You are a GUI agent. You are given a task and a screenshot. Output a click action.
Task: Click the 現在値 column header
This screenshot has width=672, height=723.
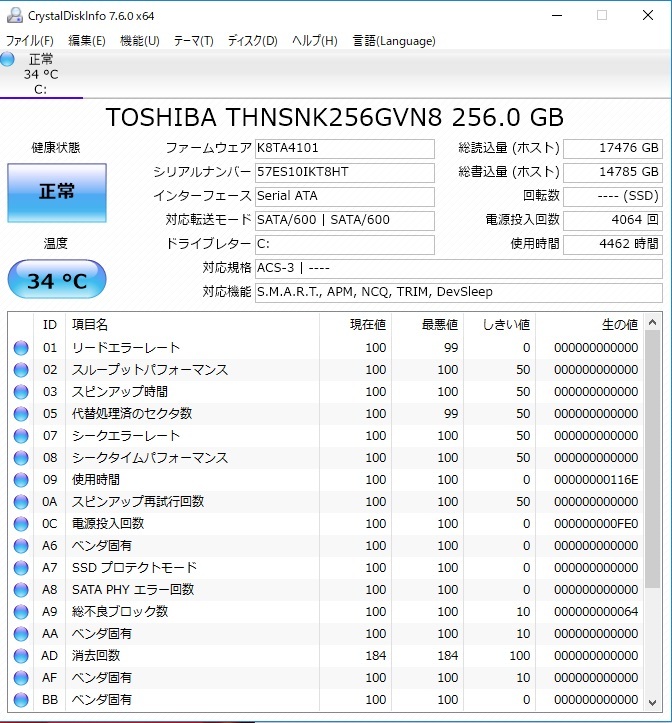356,325
